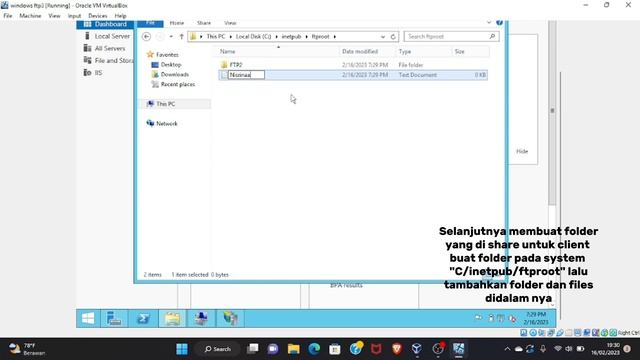
Task: Open VirtualBox Machine menu
Action: coord(30,16)
